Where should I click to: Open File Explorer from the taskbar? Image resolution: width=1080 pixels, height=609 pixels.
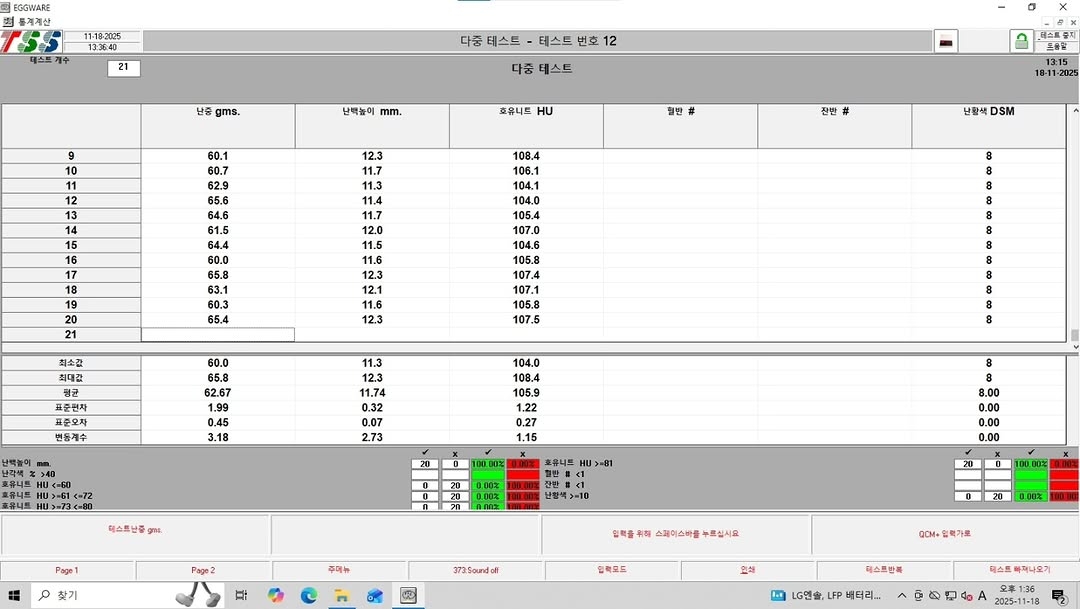tap(342, 595)
